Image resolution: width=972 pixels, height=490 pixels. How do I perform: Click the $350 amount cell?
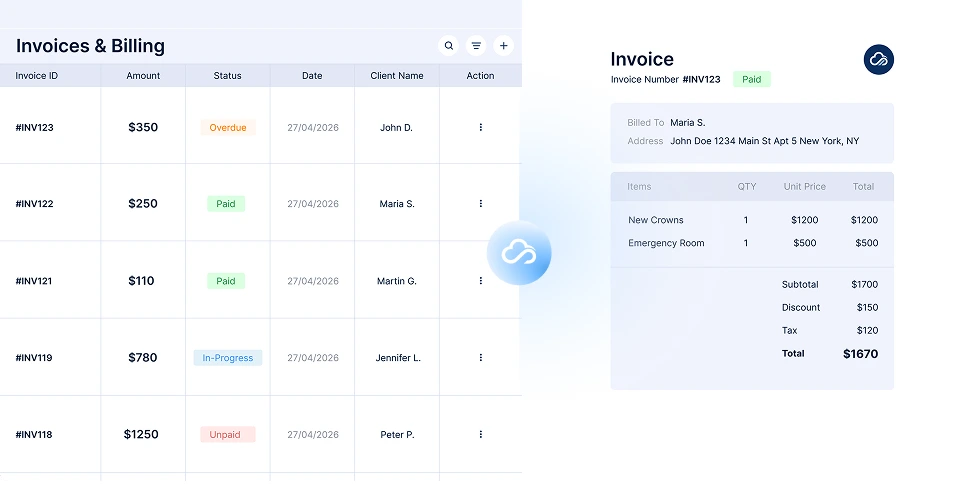click(x=143, y=127)
